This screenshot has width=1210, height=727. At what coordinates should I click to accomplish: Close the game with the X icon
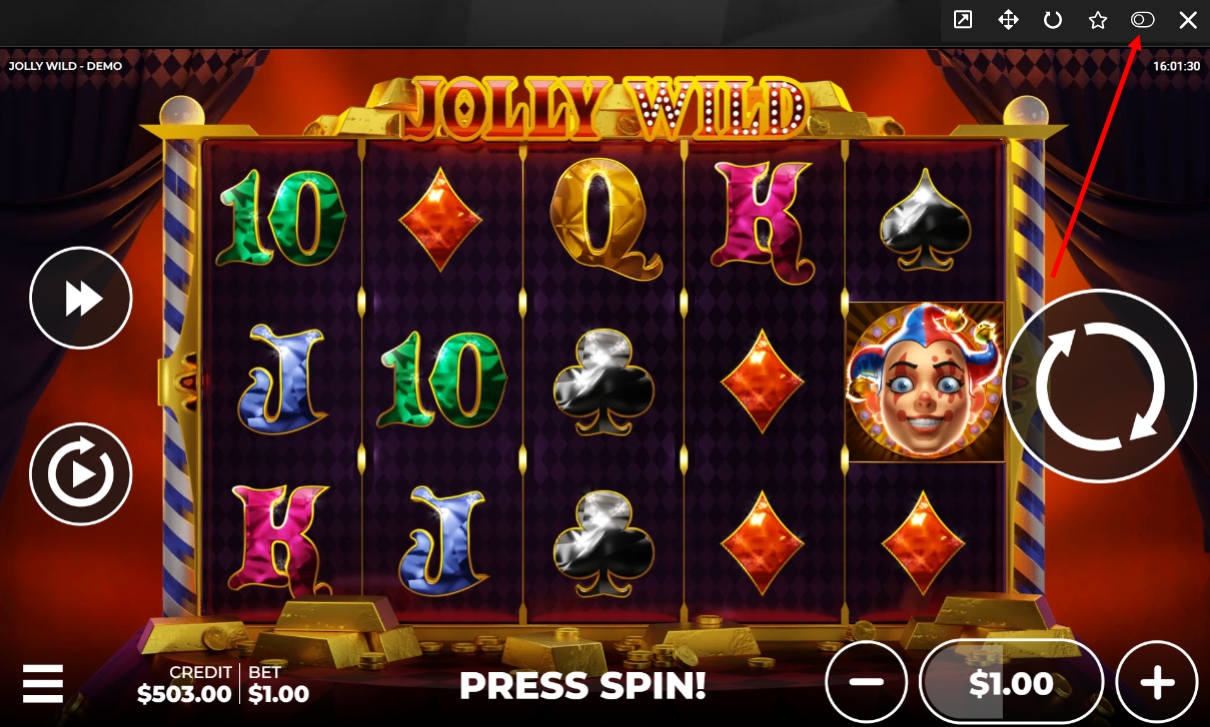pyautogui.click(x=1188, y=20)
